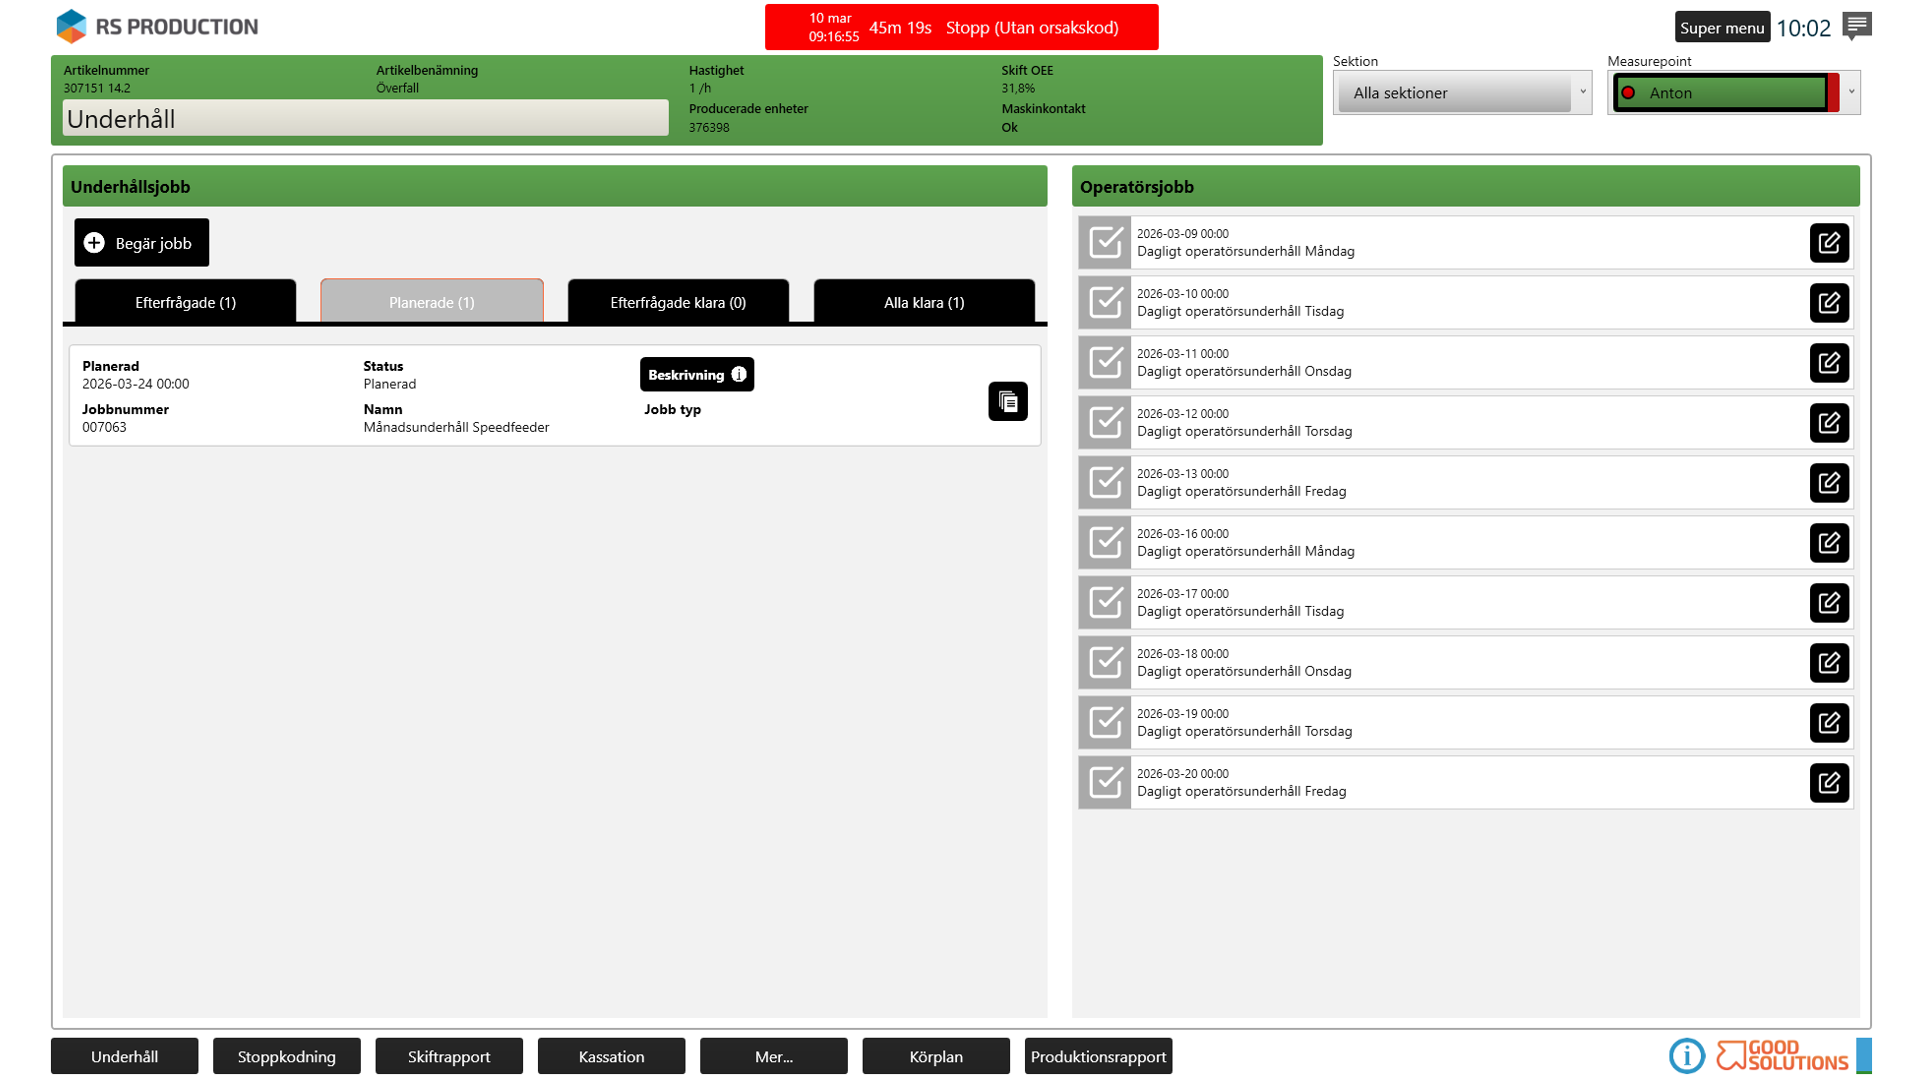
Task: Mark the 2026-03-12 Torsdag job done
Action: pos(1105,423)
